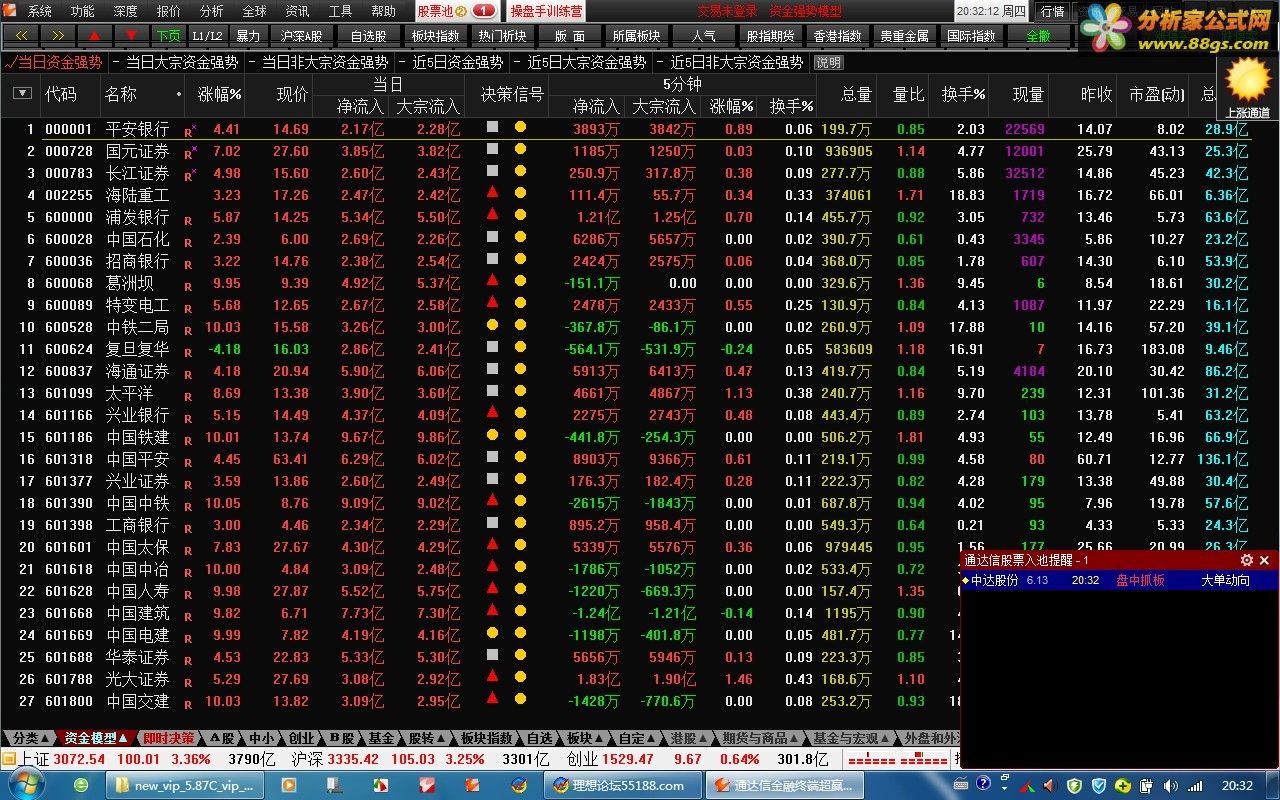Click the R mark beside 浦发银行

pos(188,219)
